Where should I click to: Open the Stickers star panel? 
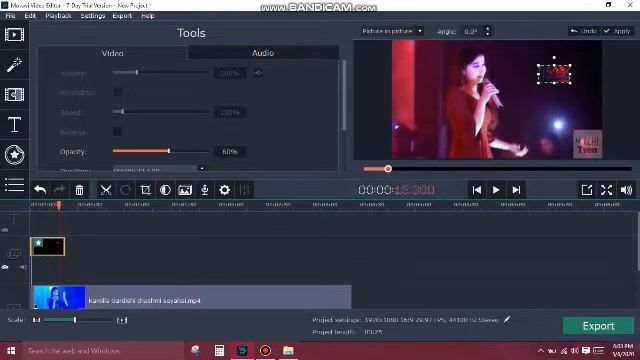[14, 155]
